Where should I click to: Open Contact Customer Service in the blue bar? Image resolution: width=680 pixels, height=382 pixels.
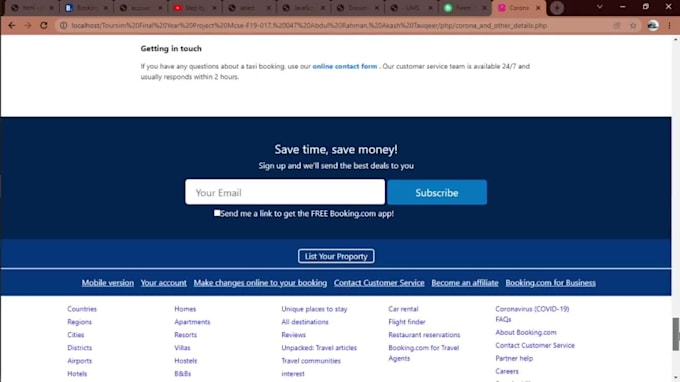click(x=379, y=283)
